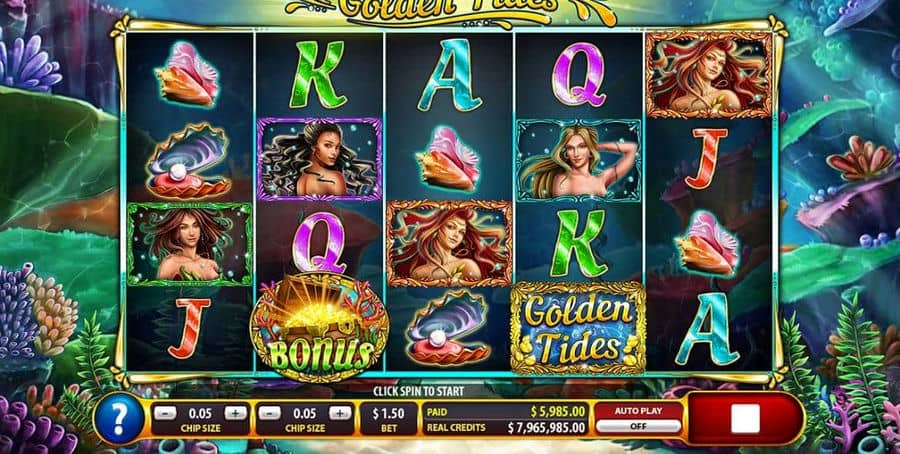Click the green-framed mermaid symbol
The height and width of the screenshot is (454, 900).
(x=189, y=244)
